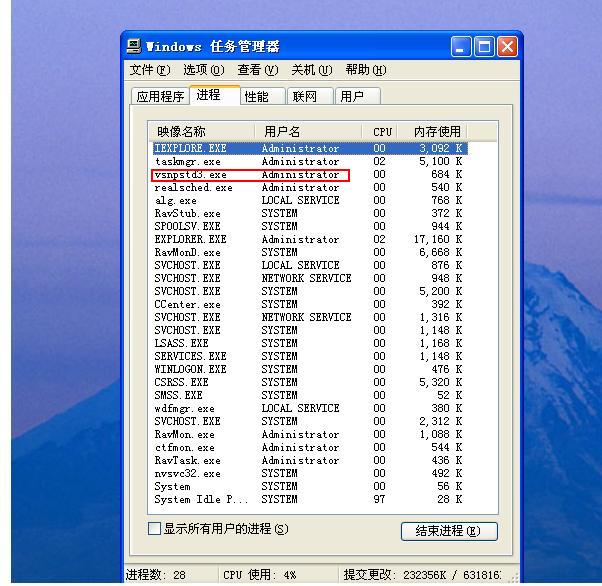The height and width of the screenshot is (586, 602).
Task: Open the 选项(O) menu
Action: click(x=203, y=70)
